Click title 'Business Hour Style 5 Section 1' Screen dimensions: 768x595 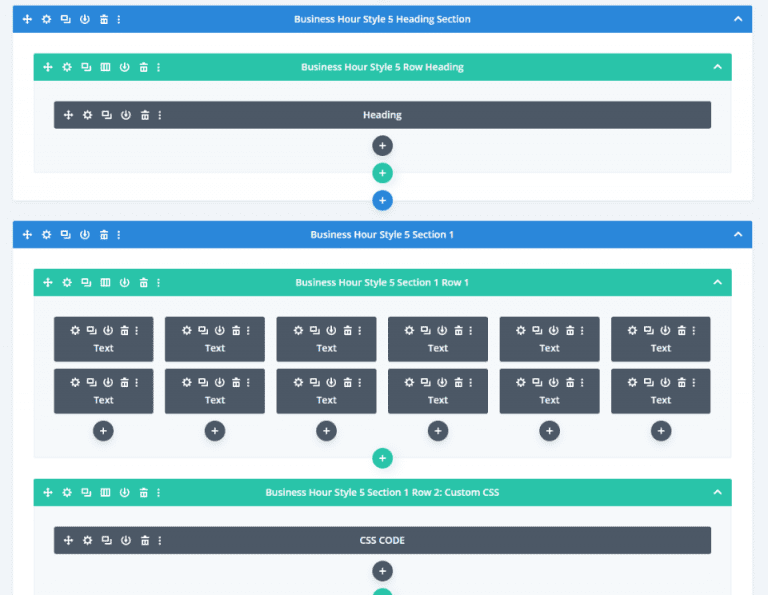[382, 235]
